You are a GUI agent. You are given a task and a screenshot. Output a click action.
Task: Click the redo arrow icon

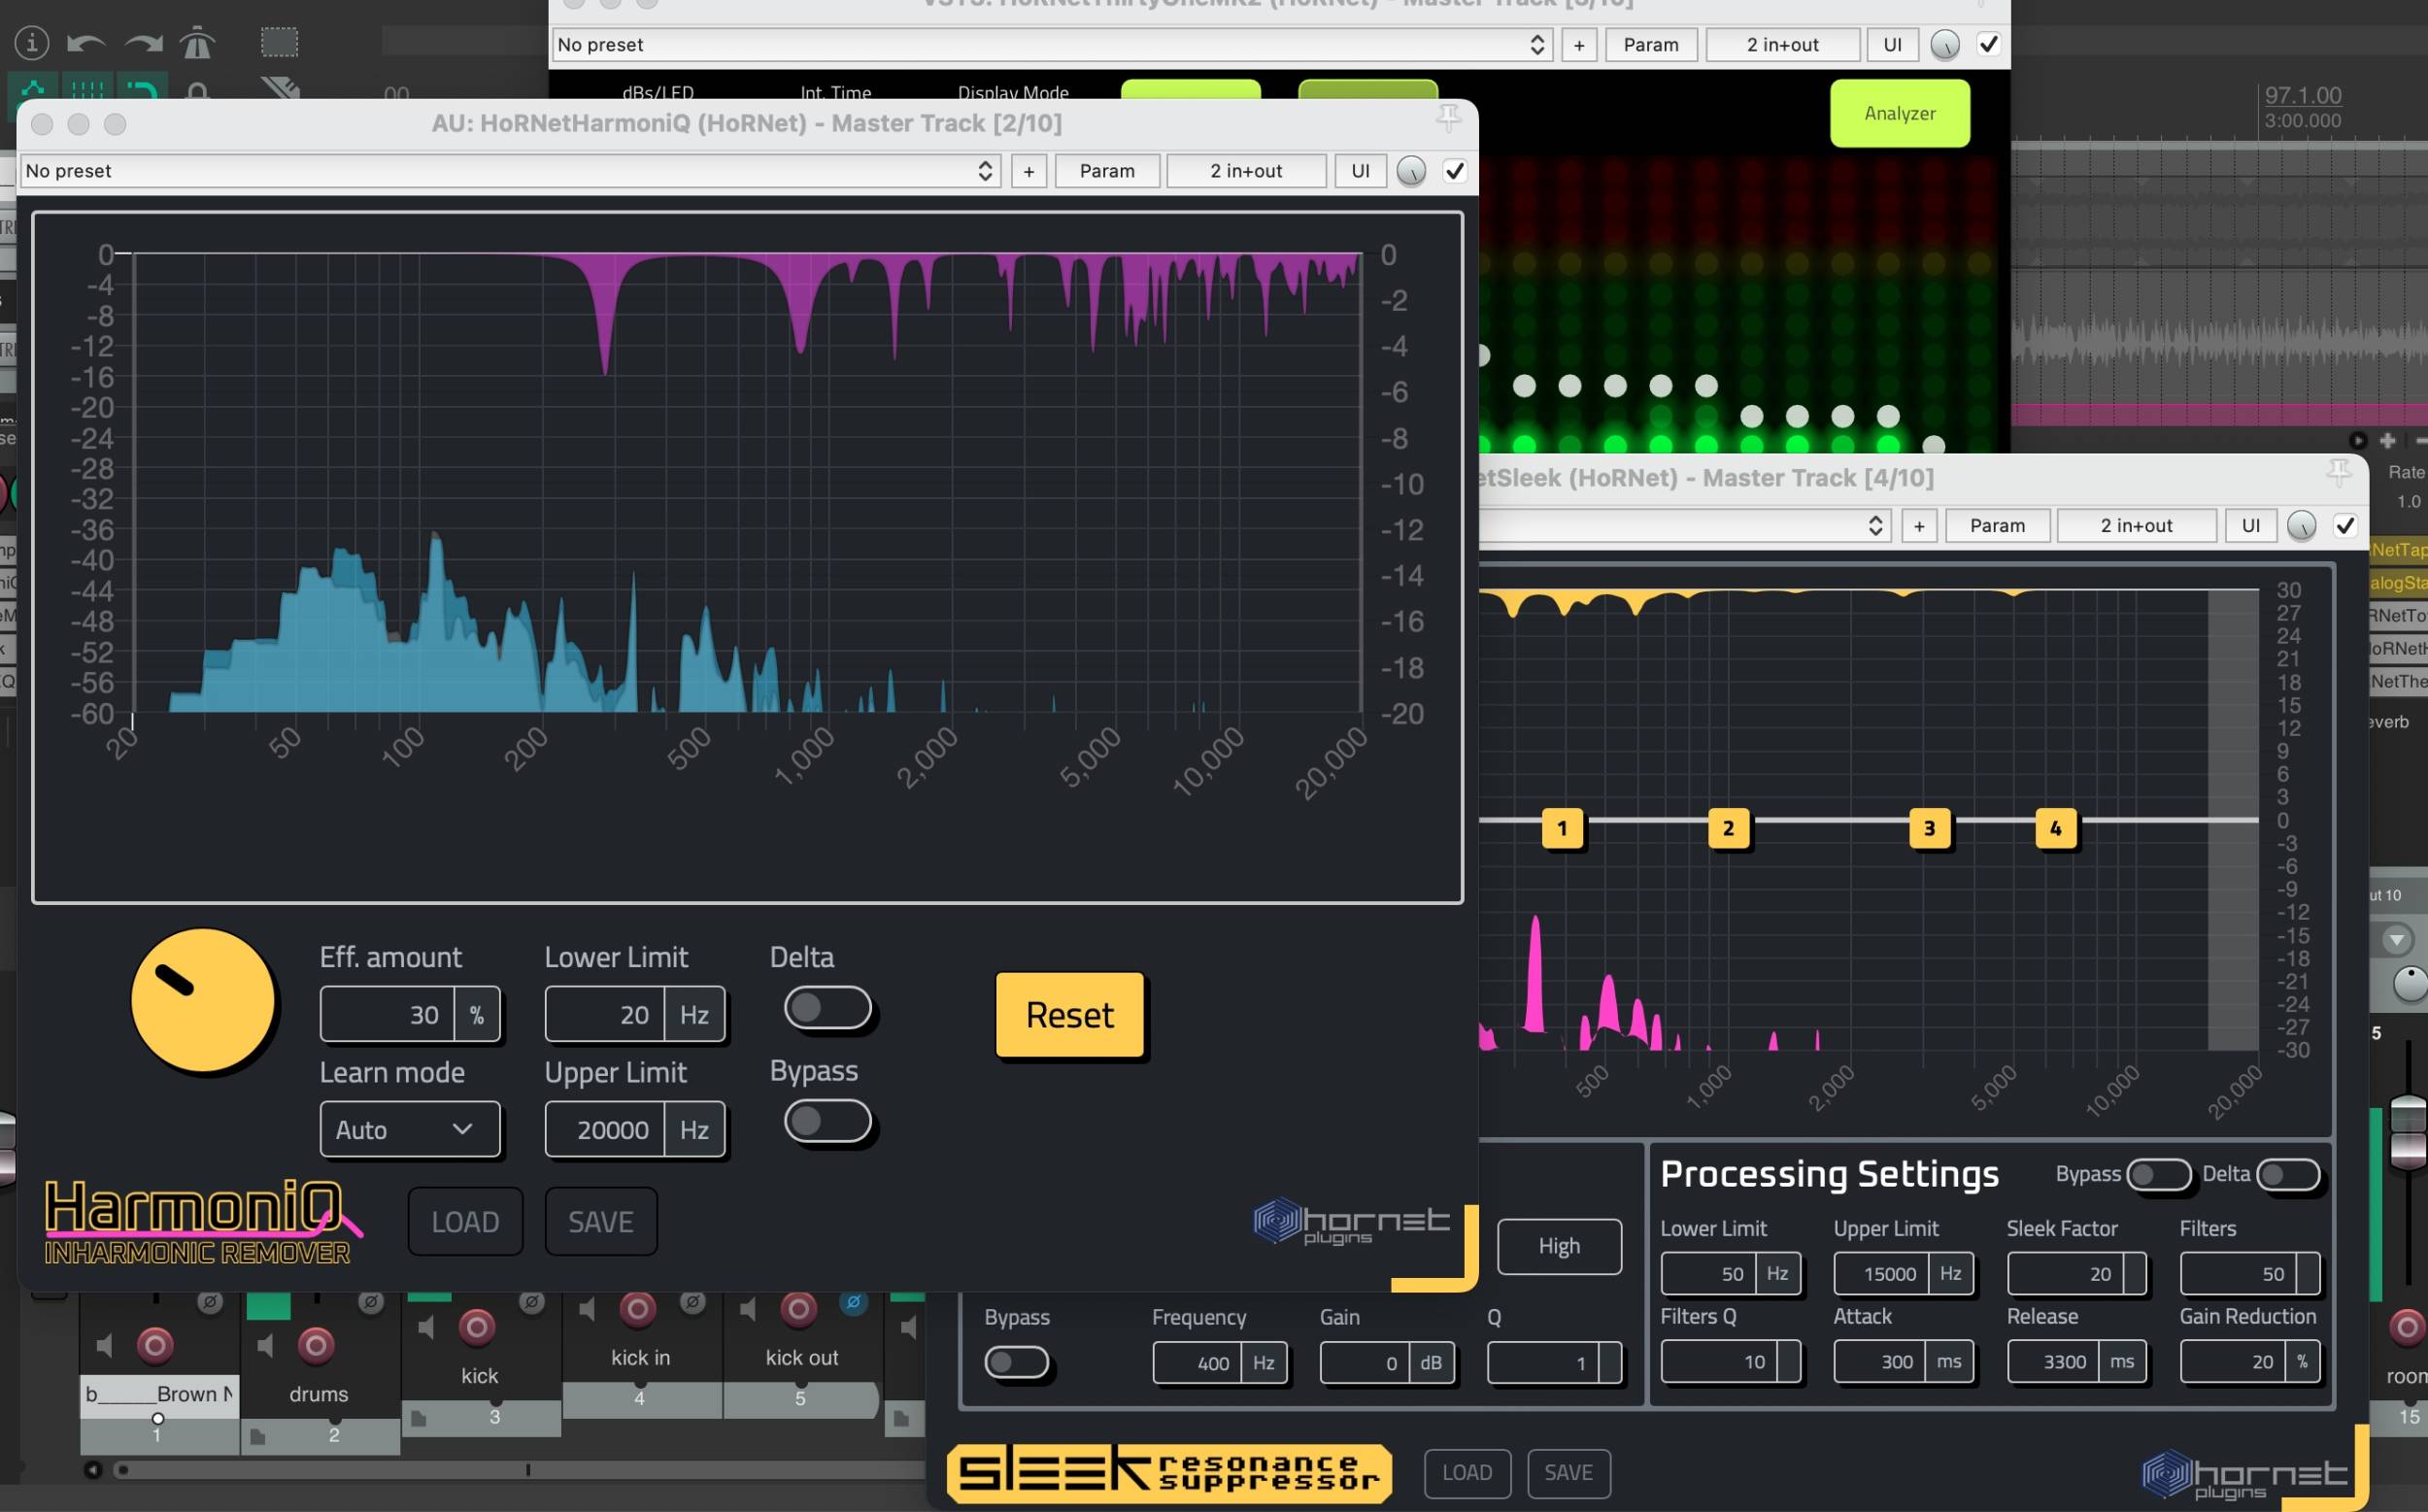(x=143, y=43)
